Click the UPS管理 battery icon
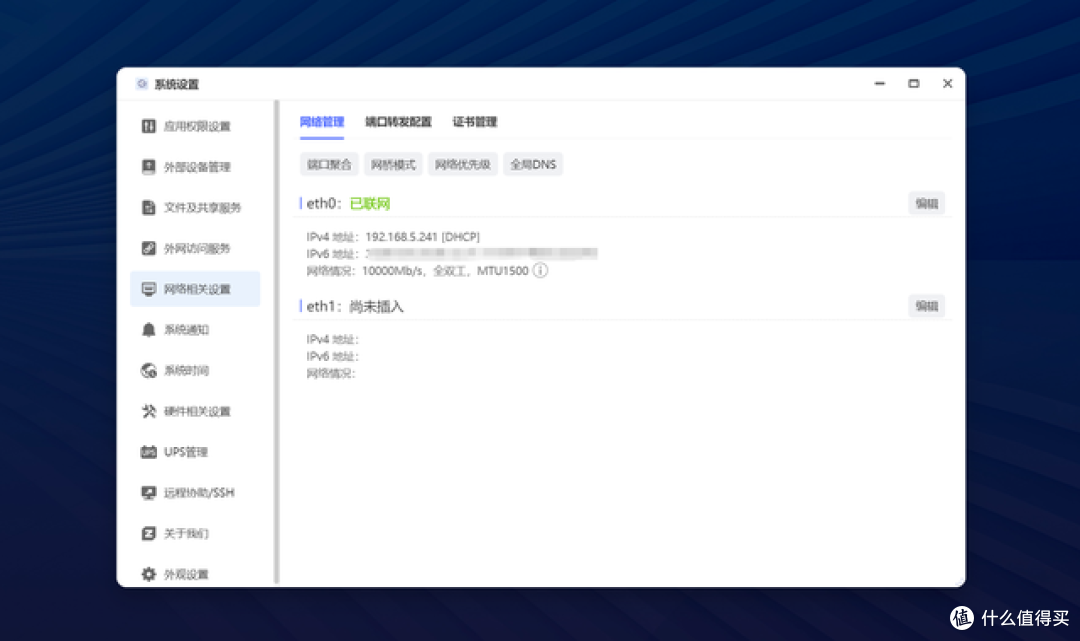Viewport: 1080px width, 641px height. [x=148, y=452]
